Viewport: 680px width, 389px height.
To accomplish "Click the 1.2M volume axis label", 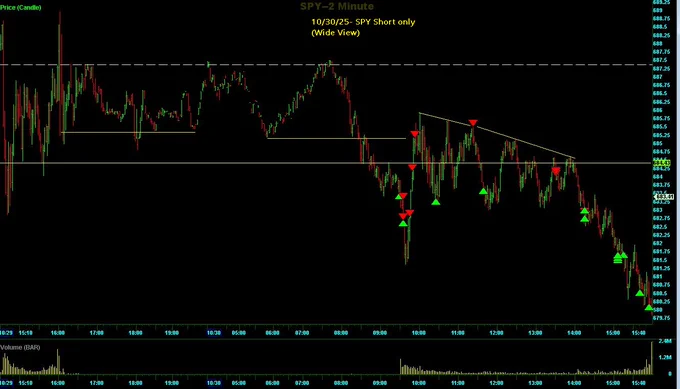I will pos(665,357).
